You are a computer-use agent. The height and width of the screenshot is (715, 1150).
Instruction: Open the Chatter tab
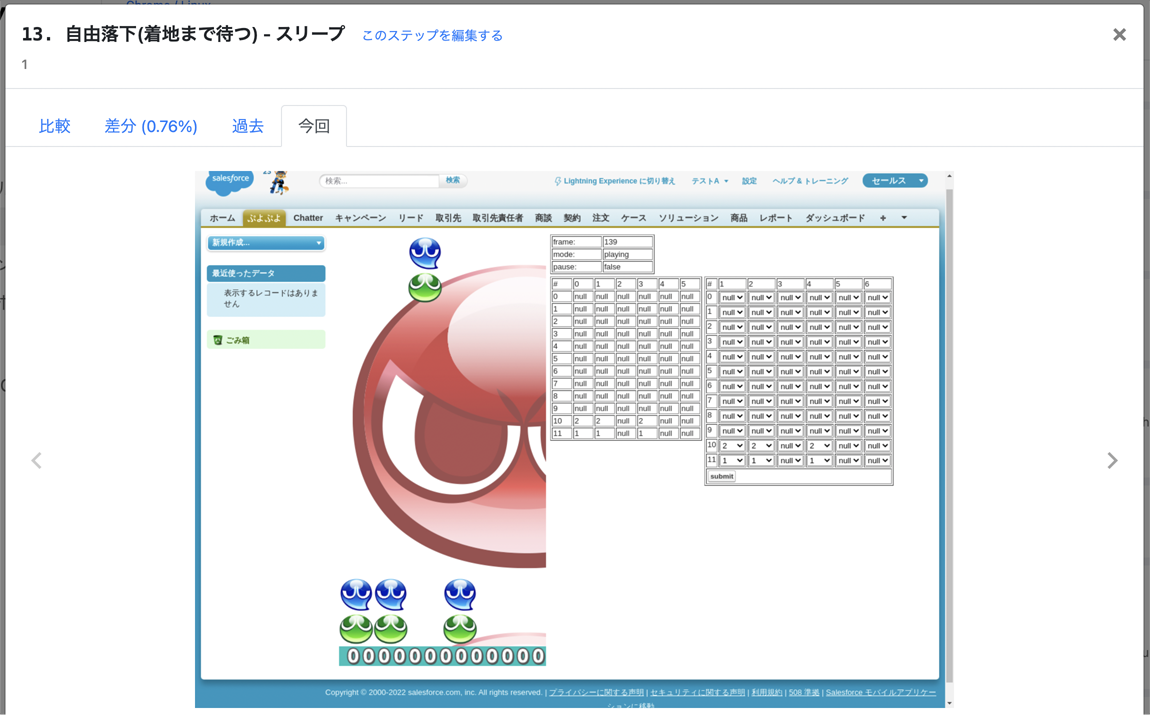pyautogui.click(x=308, y=218)
